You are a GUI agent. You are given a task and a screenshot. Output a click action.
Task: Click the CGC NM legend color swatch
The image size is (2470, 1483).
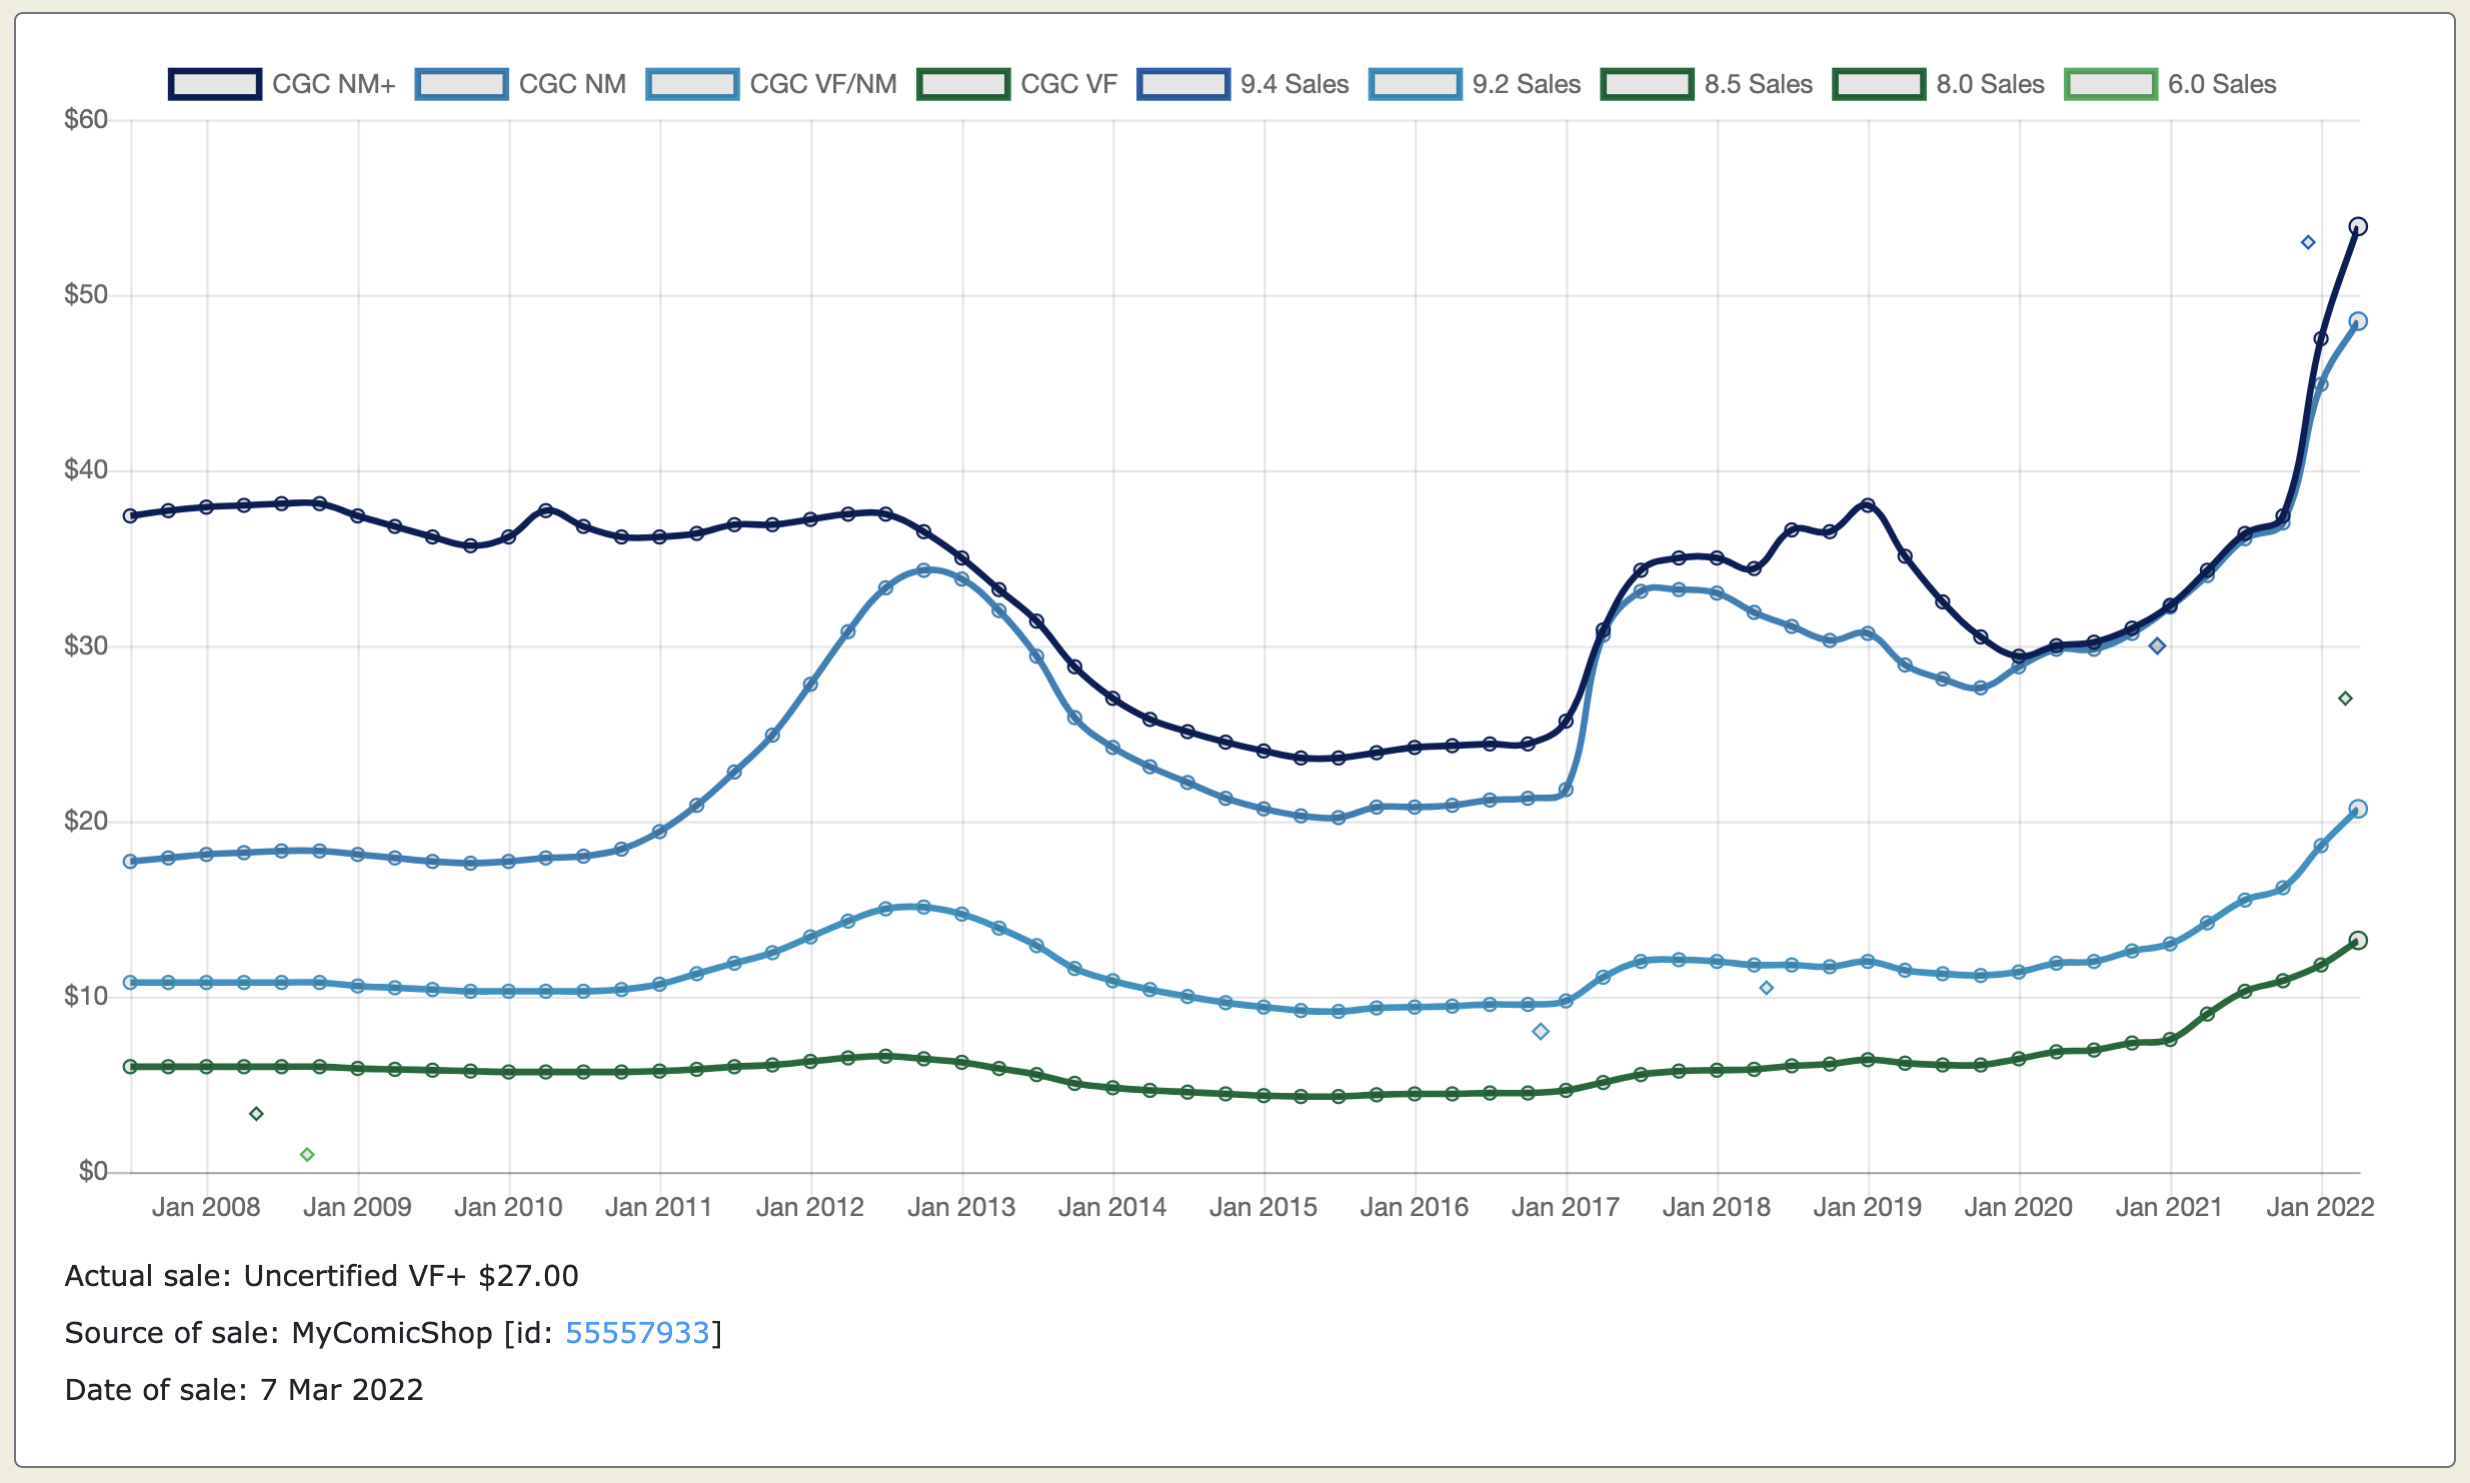pyautogui.click(x=461, y=84)
